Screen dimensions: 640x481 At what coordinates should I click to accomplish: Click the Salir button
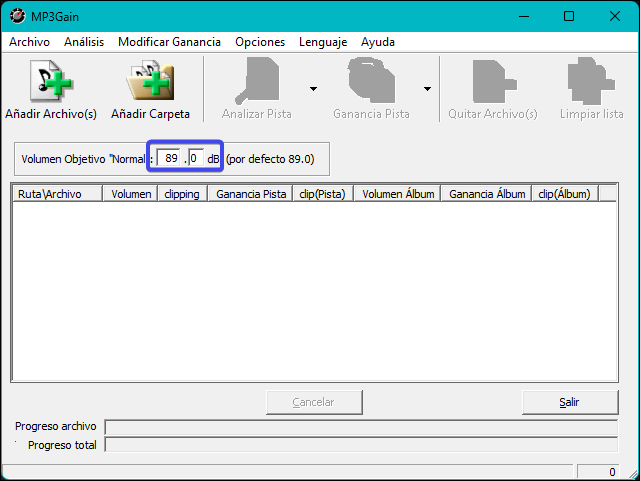(570, 402)
